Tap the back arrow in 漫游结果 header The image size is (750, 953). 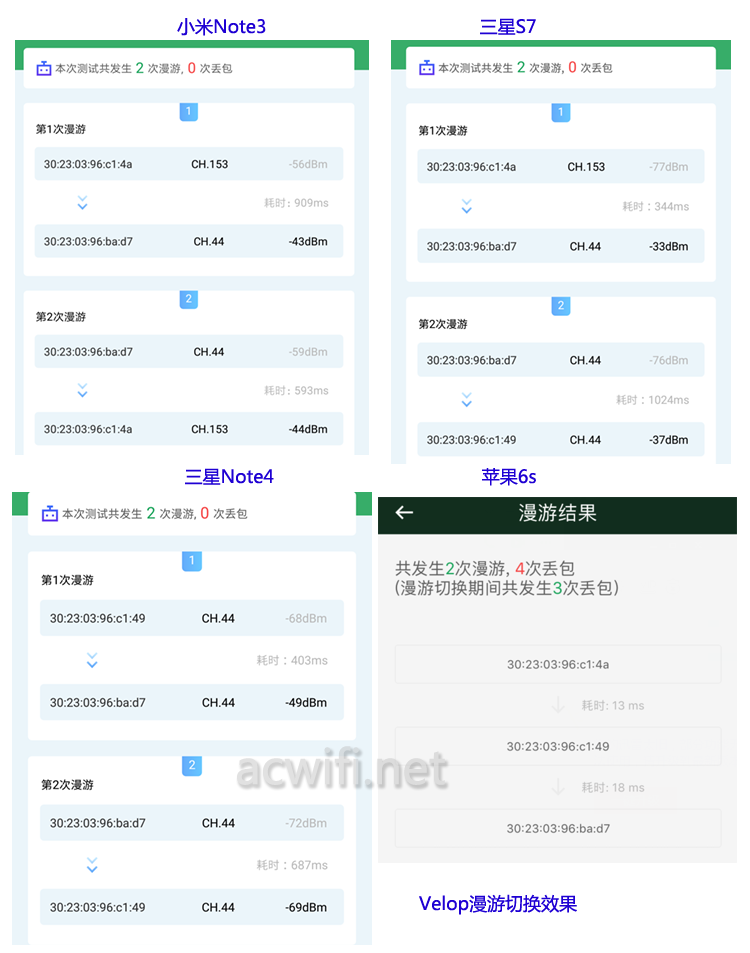[x=404, y=512]
